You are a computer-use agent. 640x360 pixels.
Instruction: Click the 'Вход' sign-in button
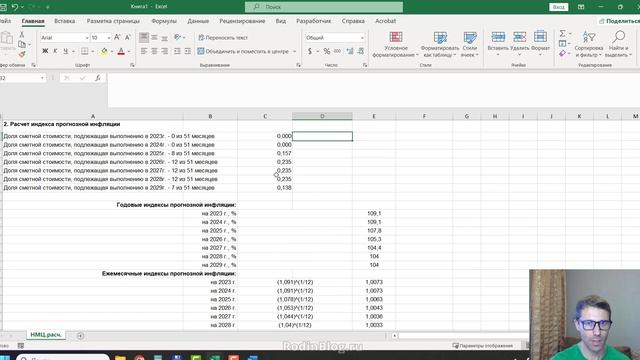click(558, 7)
